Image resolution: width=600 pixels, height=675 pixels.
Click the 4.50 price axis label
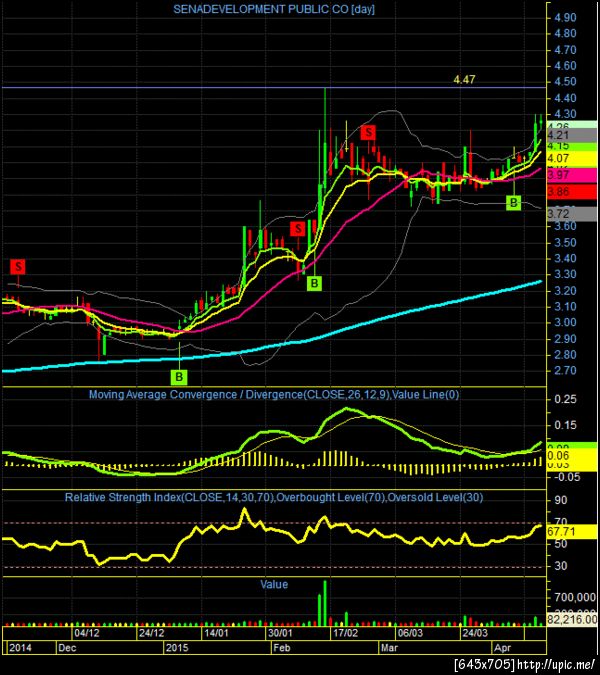coord(565,82)
